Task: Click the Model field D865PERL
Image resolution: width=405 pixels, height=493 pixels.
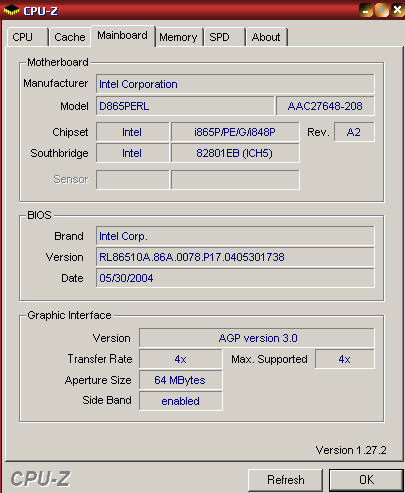Action: click(185, 106)
